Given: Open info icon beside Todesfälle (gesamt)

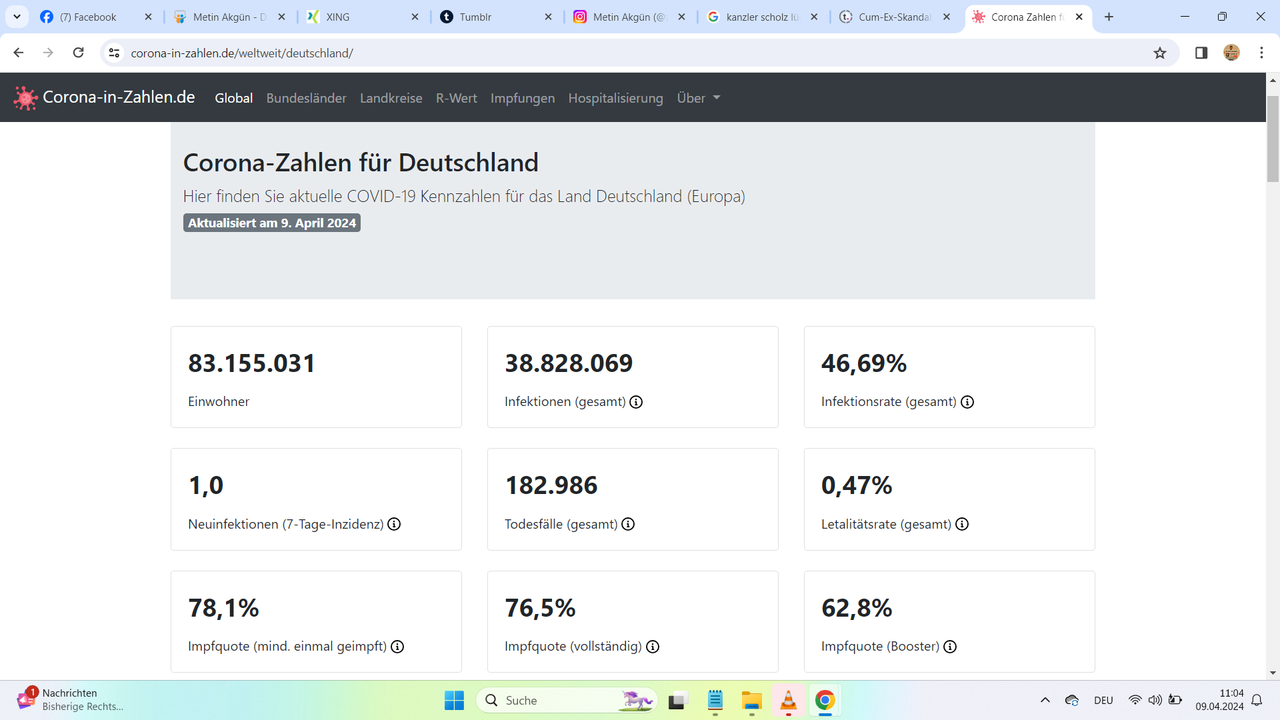Looking at the screenshot, I should point(628,524).
